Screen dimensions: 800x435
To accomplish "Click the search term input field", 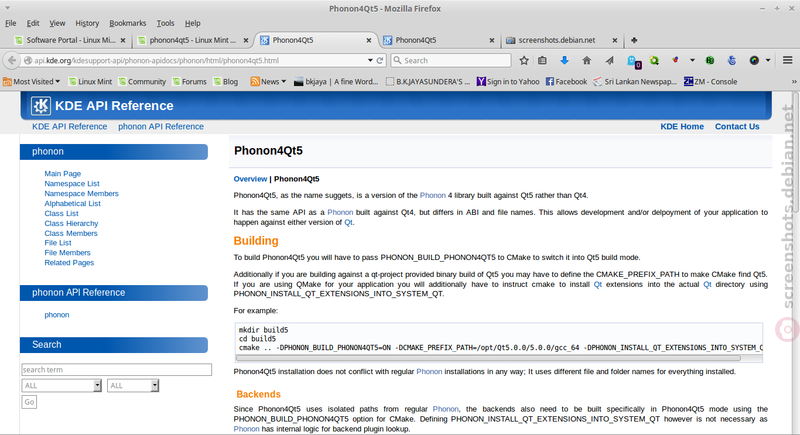I will click(x=116, y=370).
